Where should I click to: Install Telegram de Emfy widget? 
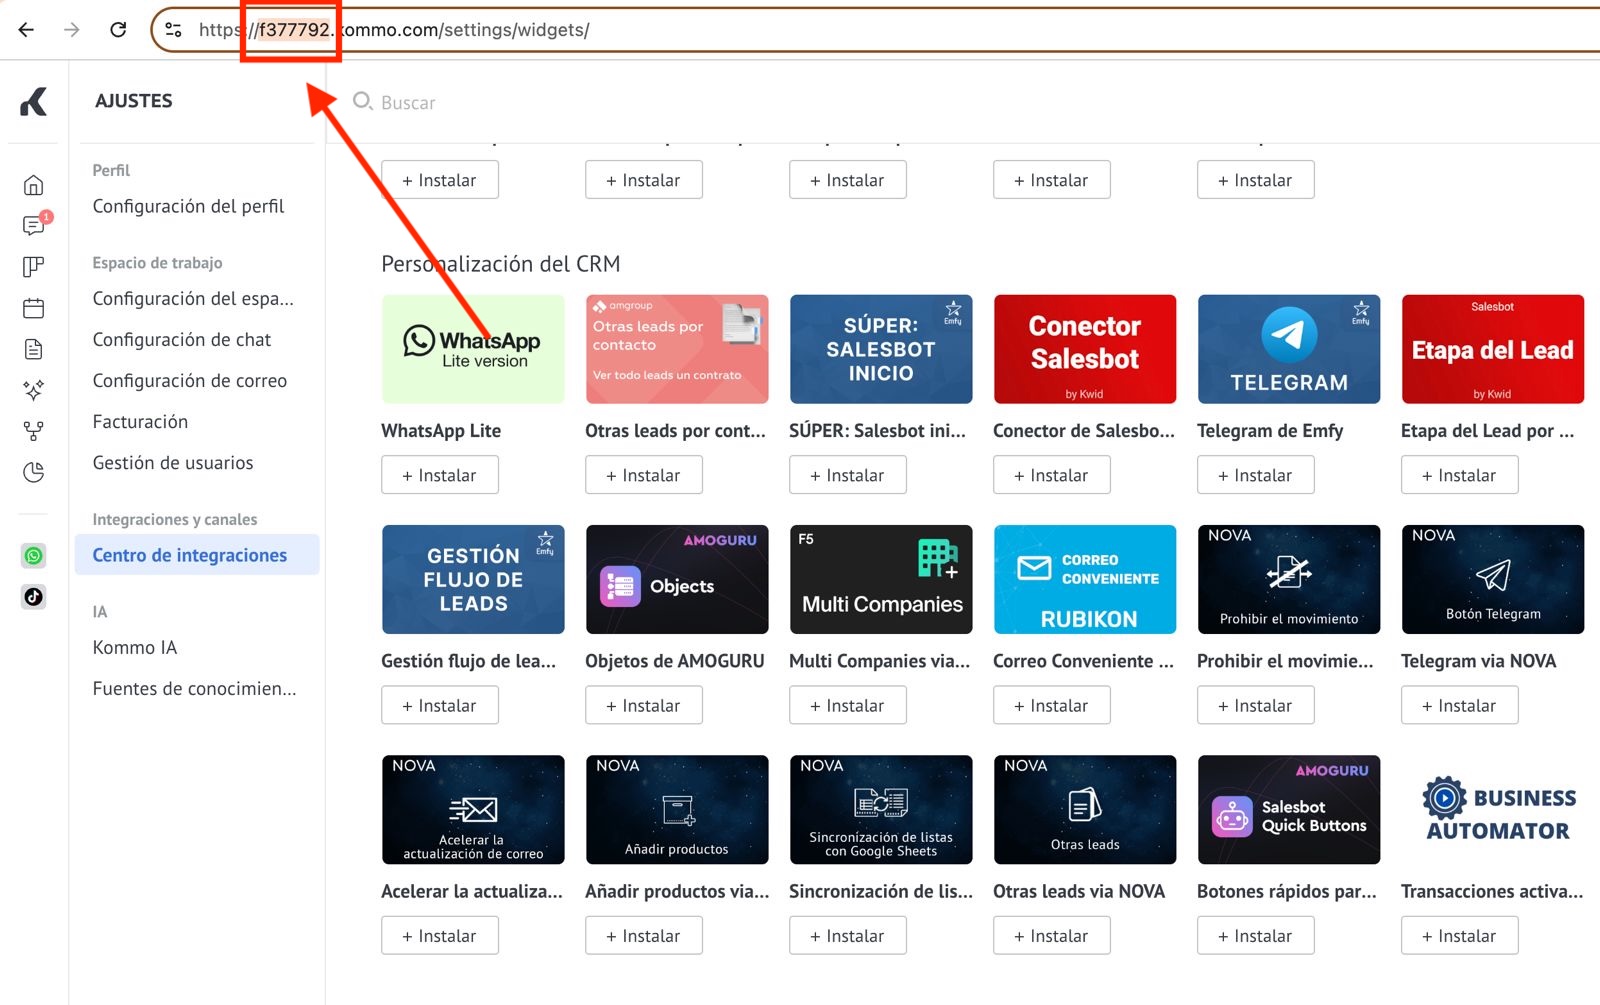click(1256, 475)
